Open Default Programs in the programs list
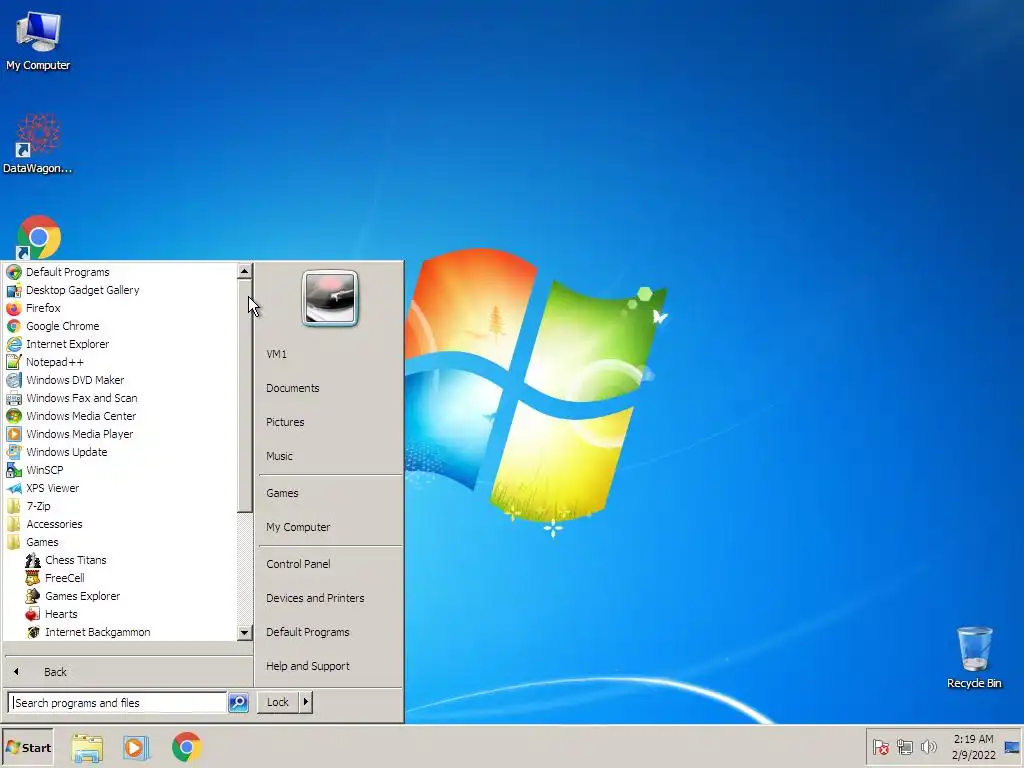The height and width of the screenshot is (768, 1024). [x=68, y=272]
